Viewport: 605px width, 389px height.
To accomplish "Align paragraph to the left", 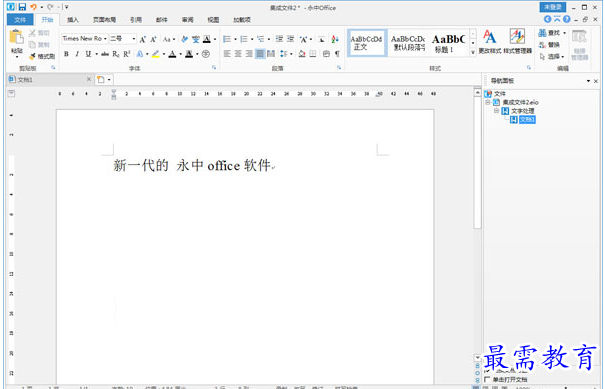I will (x=227, y=54).
